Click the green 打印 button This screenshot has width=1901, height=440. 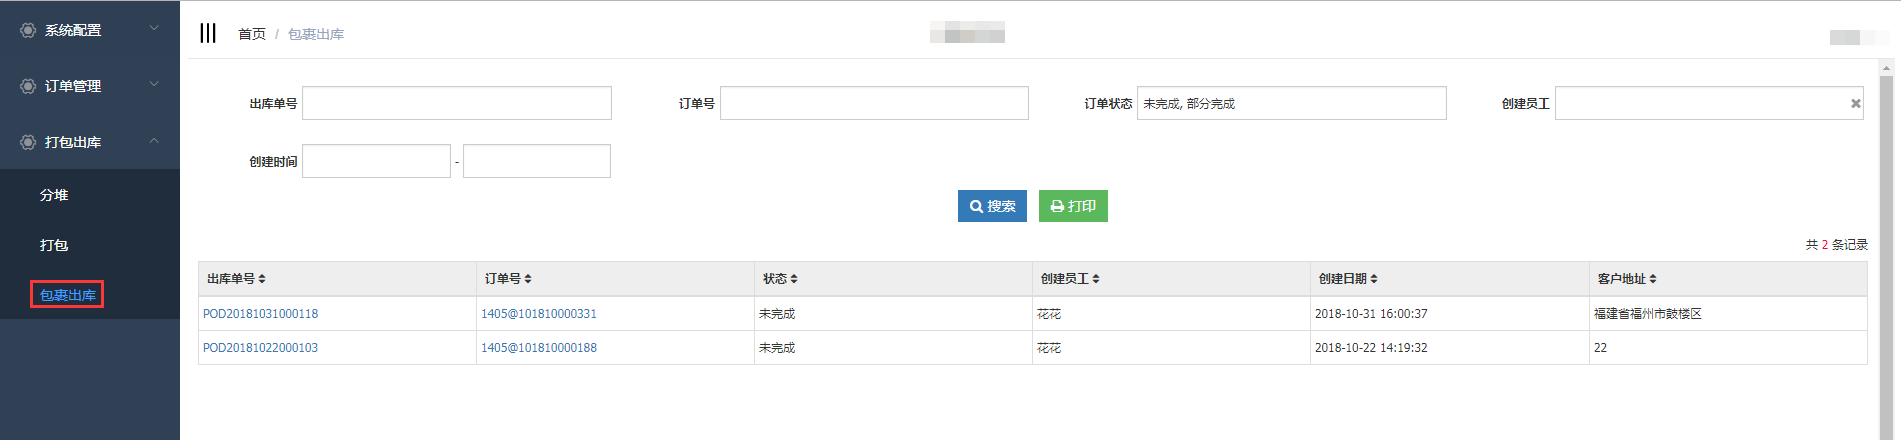[x=1073, y=206]
